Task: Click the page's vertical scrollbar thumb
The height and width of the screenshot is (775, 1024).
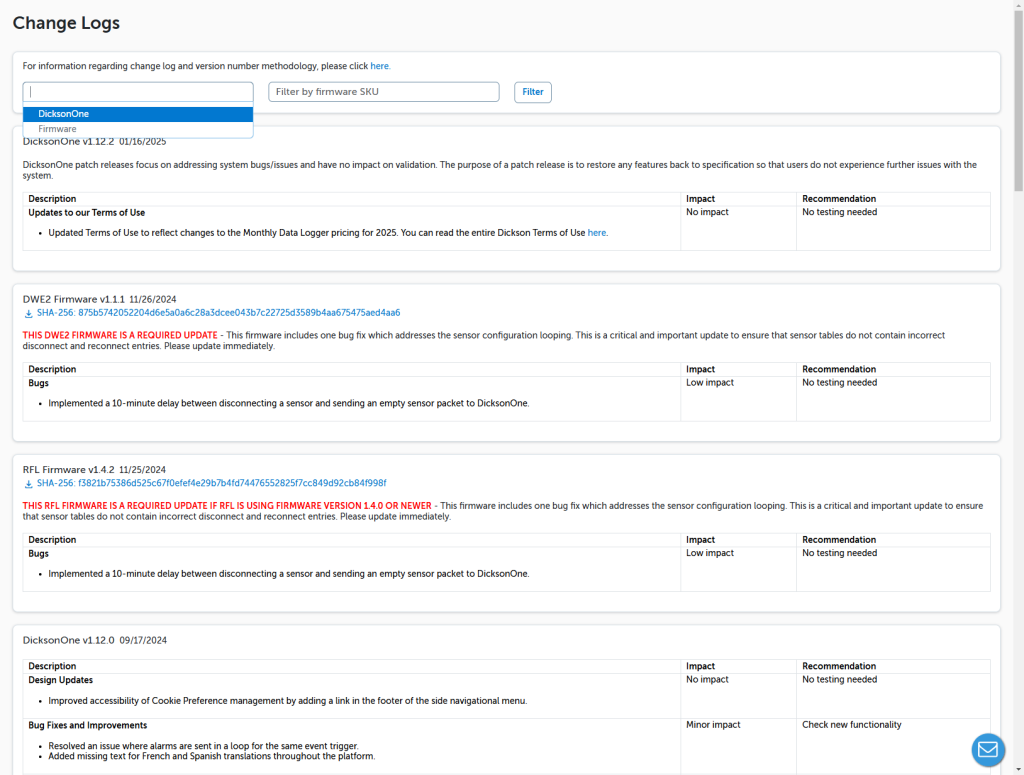Action: (x=1018, y=100)
